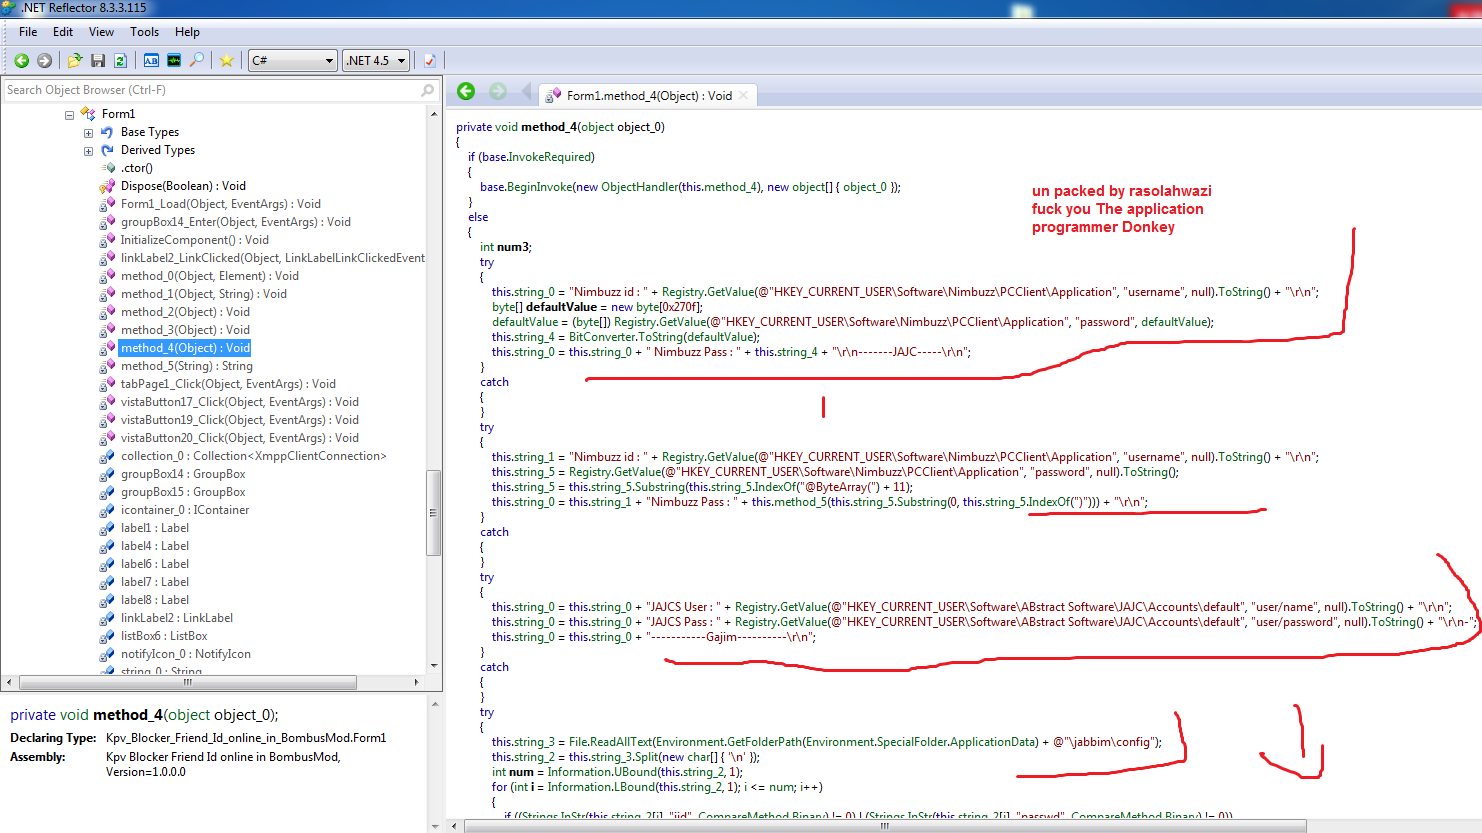Click the tab scroll-left triangle arrow

pyautogui.click(x=526, y=92)
